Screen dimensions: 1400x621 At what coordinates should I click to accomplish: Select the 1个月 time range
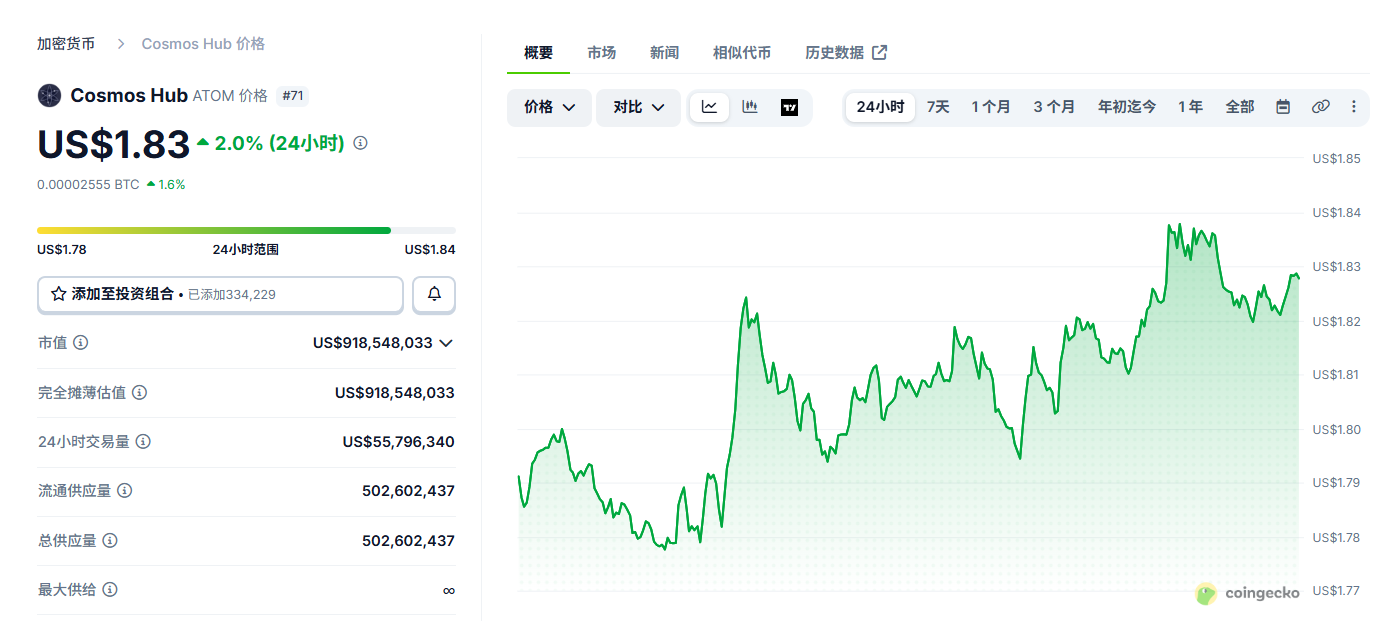pos(991,107)
